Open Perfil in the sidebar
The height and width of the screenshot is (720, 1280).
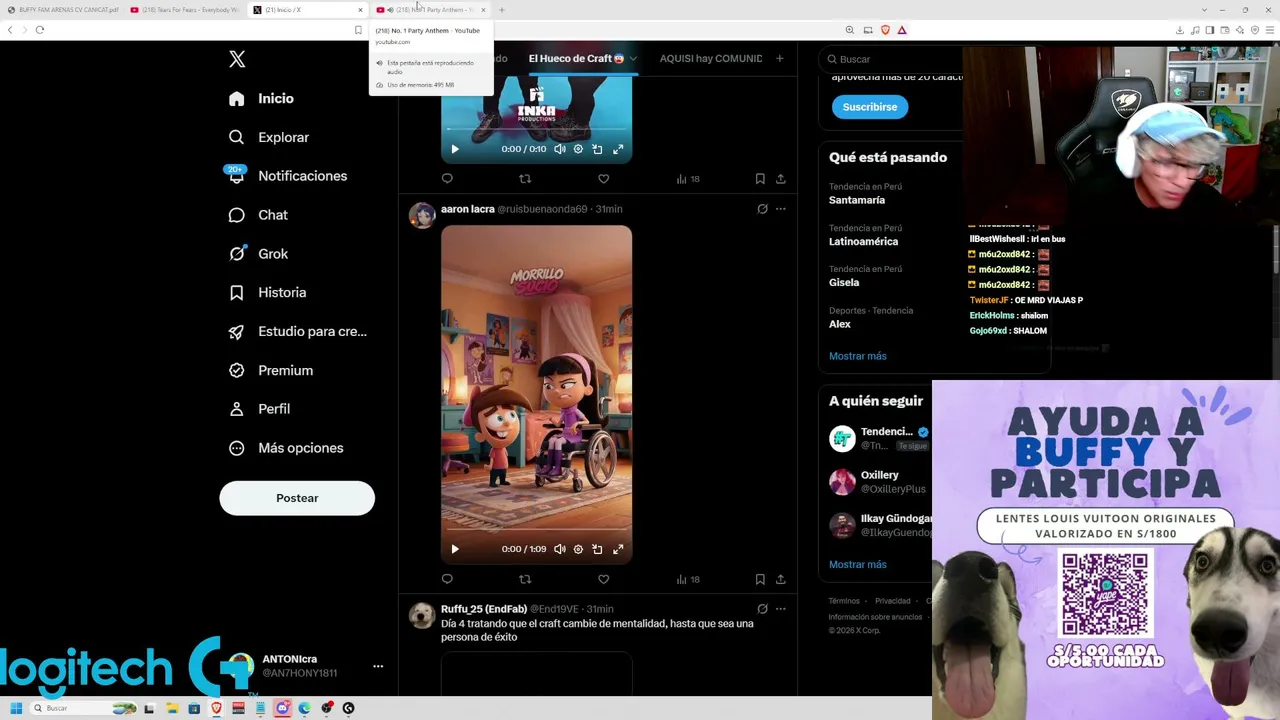(259, 409)
